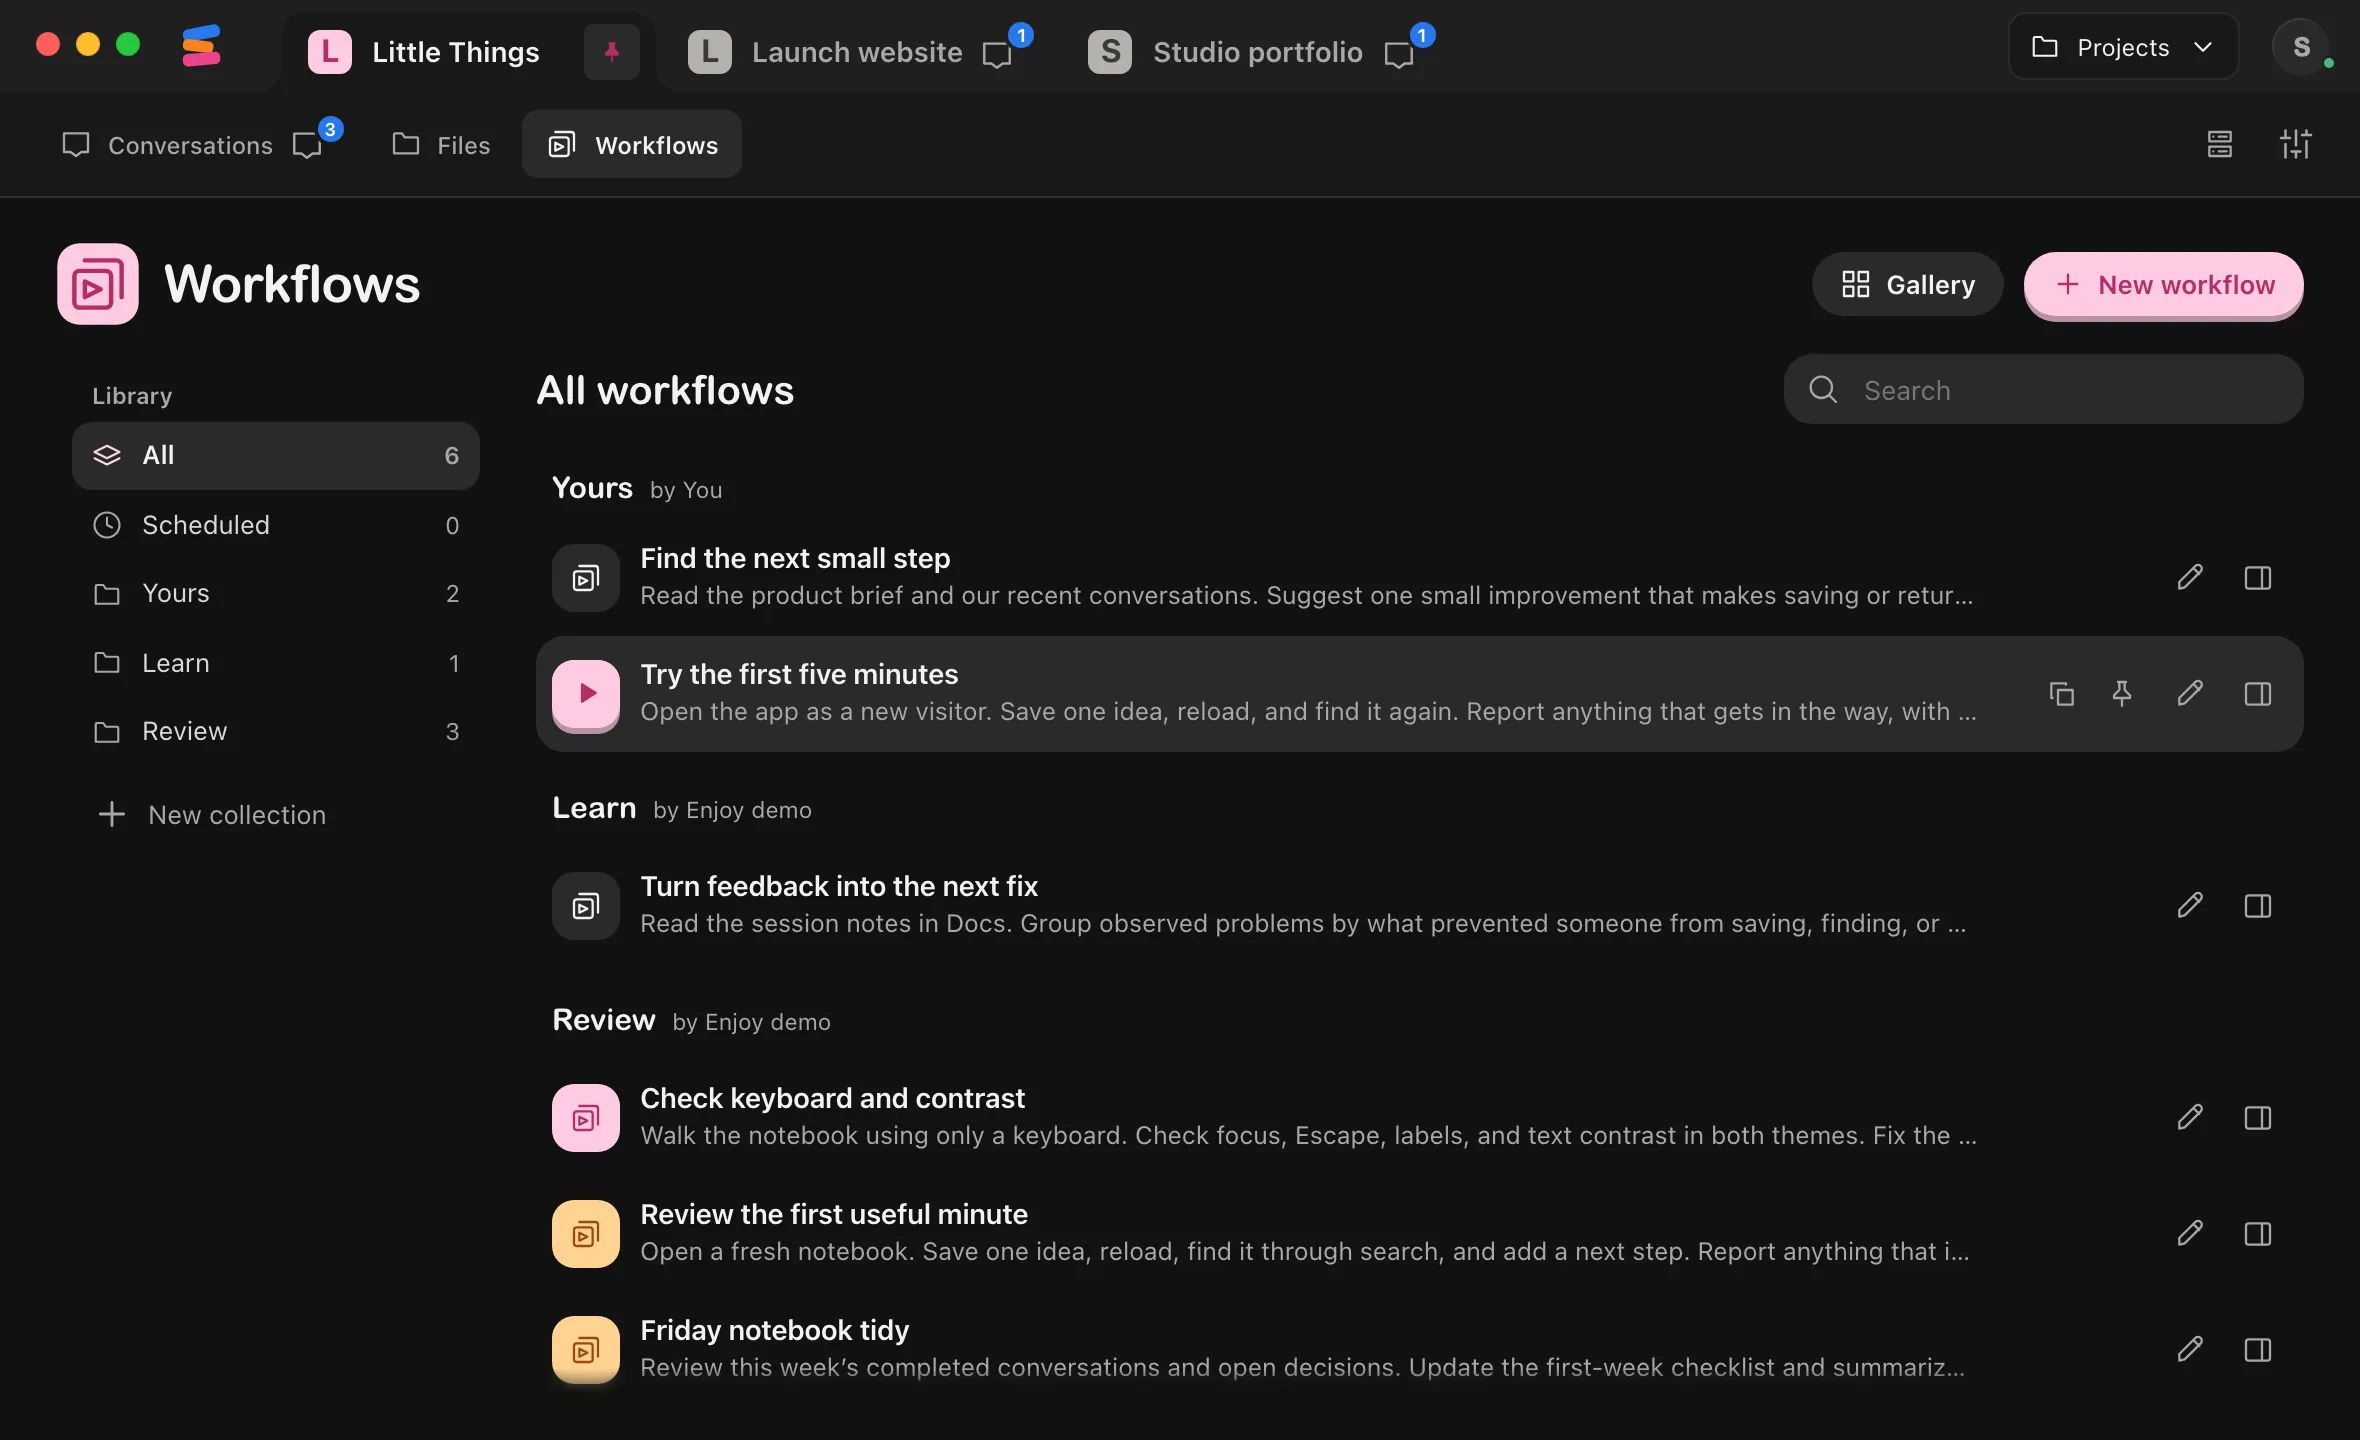Open side panel for Friday notebook tidy
The image size is (2360, 1440).
(2258, 1349)
